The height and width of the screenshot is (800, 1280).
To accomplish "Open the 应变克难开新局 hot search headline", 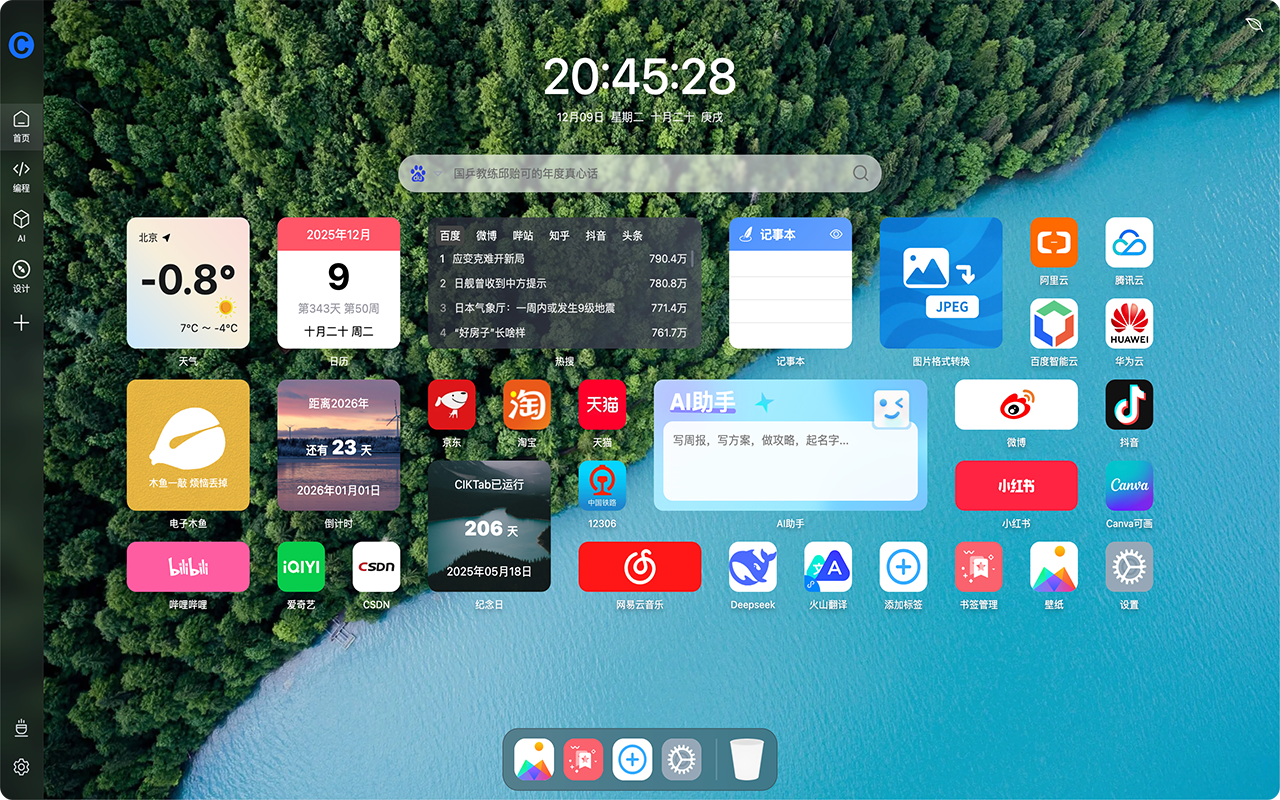I will (x=488, y=259).
